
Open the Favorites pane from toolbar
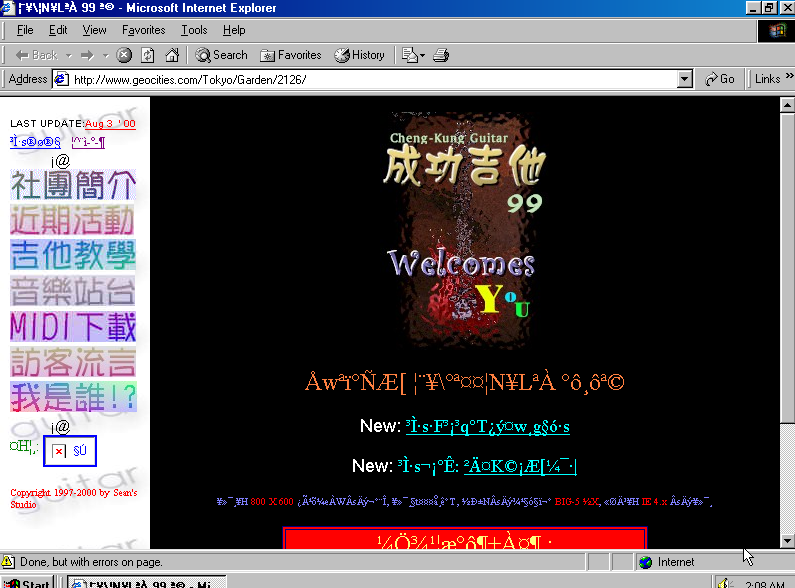point(290,55)
